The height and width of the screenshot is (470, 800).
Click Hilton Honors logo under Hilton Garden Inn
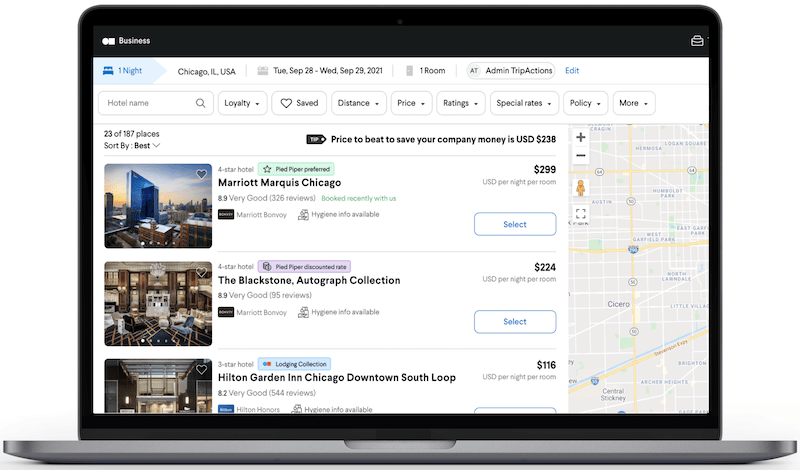pyautogui.click(x=226, y=409)
